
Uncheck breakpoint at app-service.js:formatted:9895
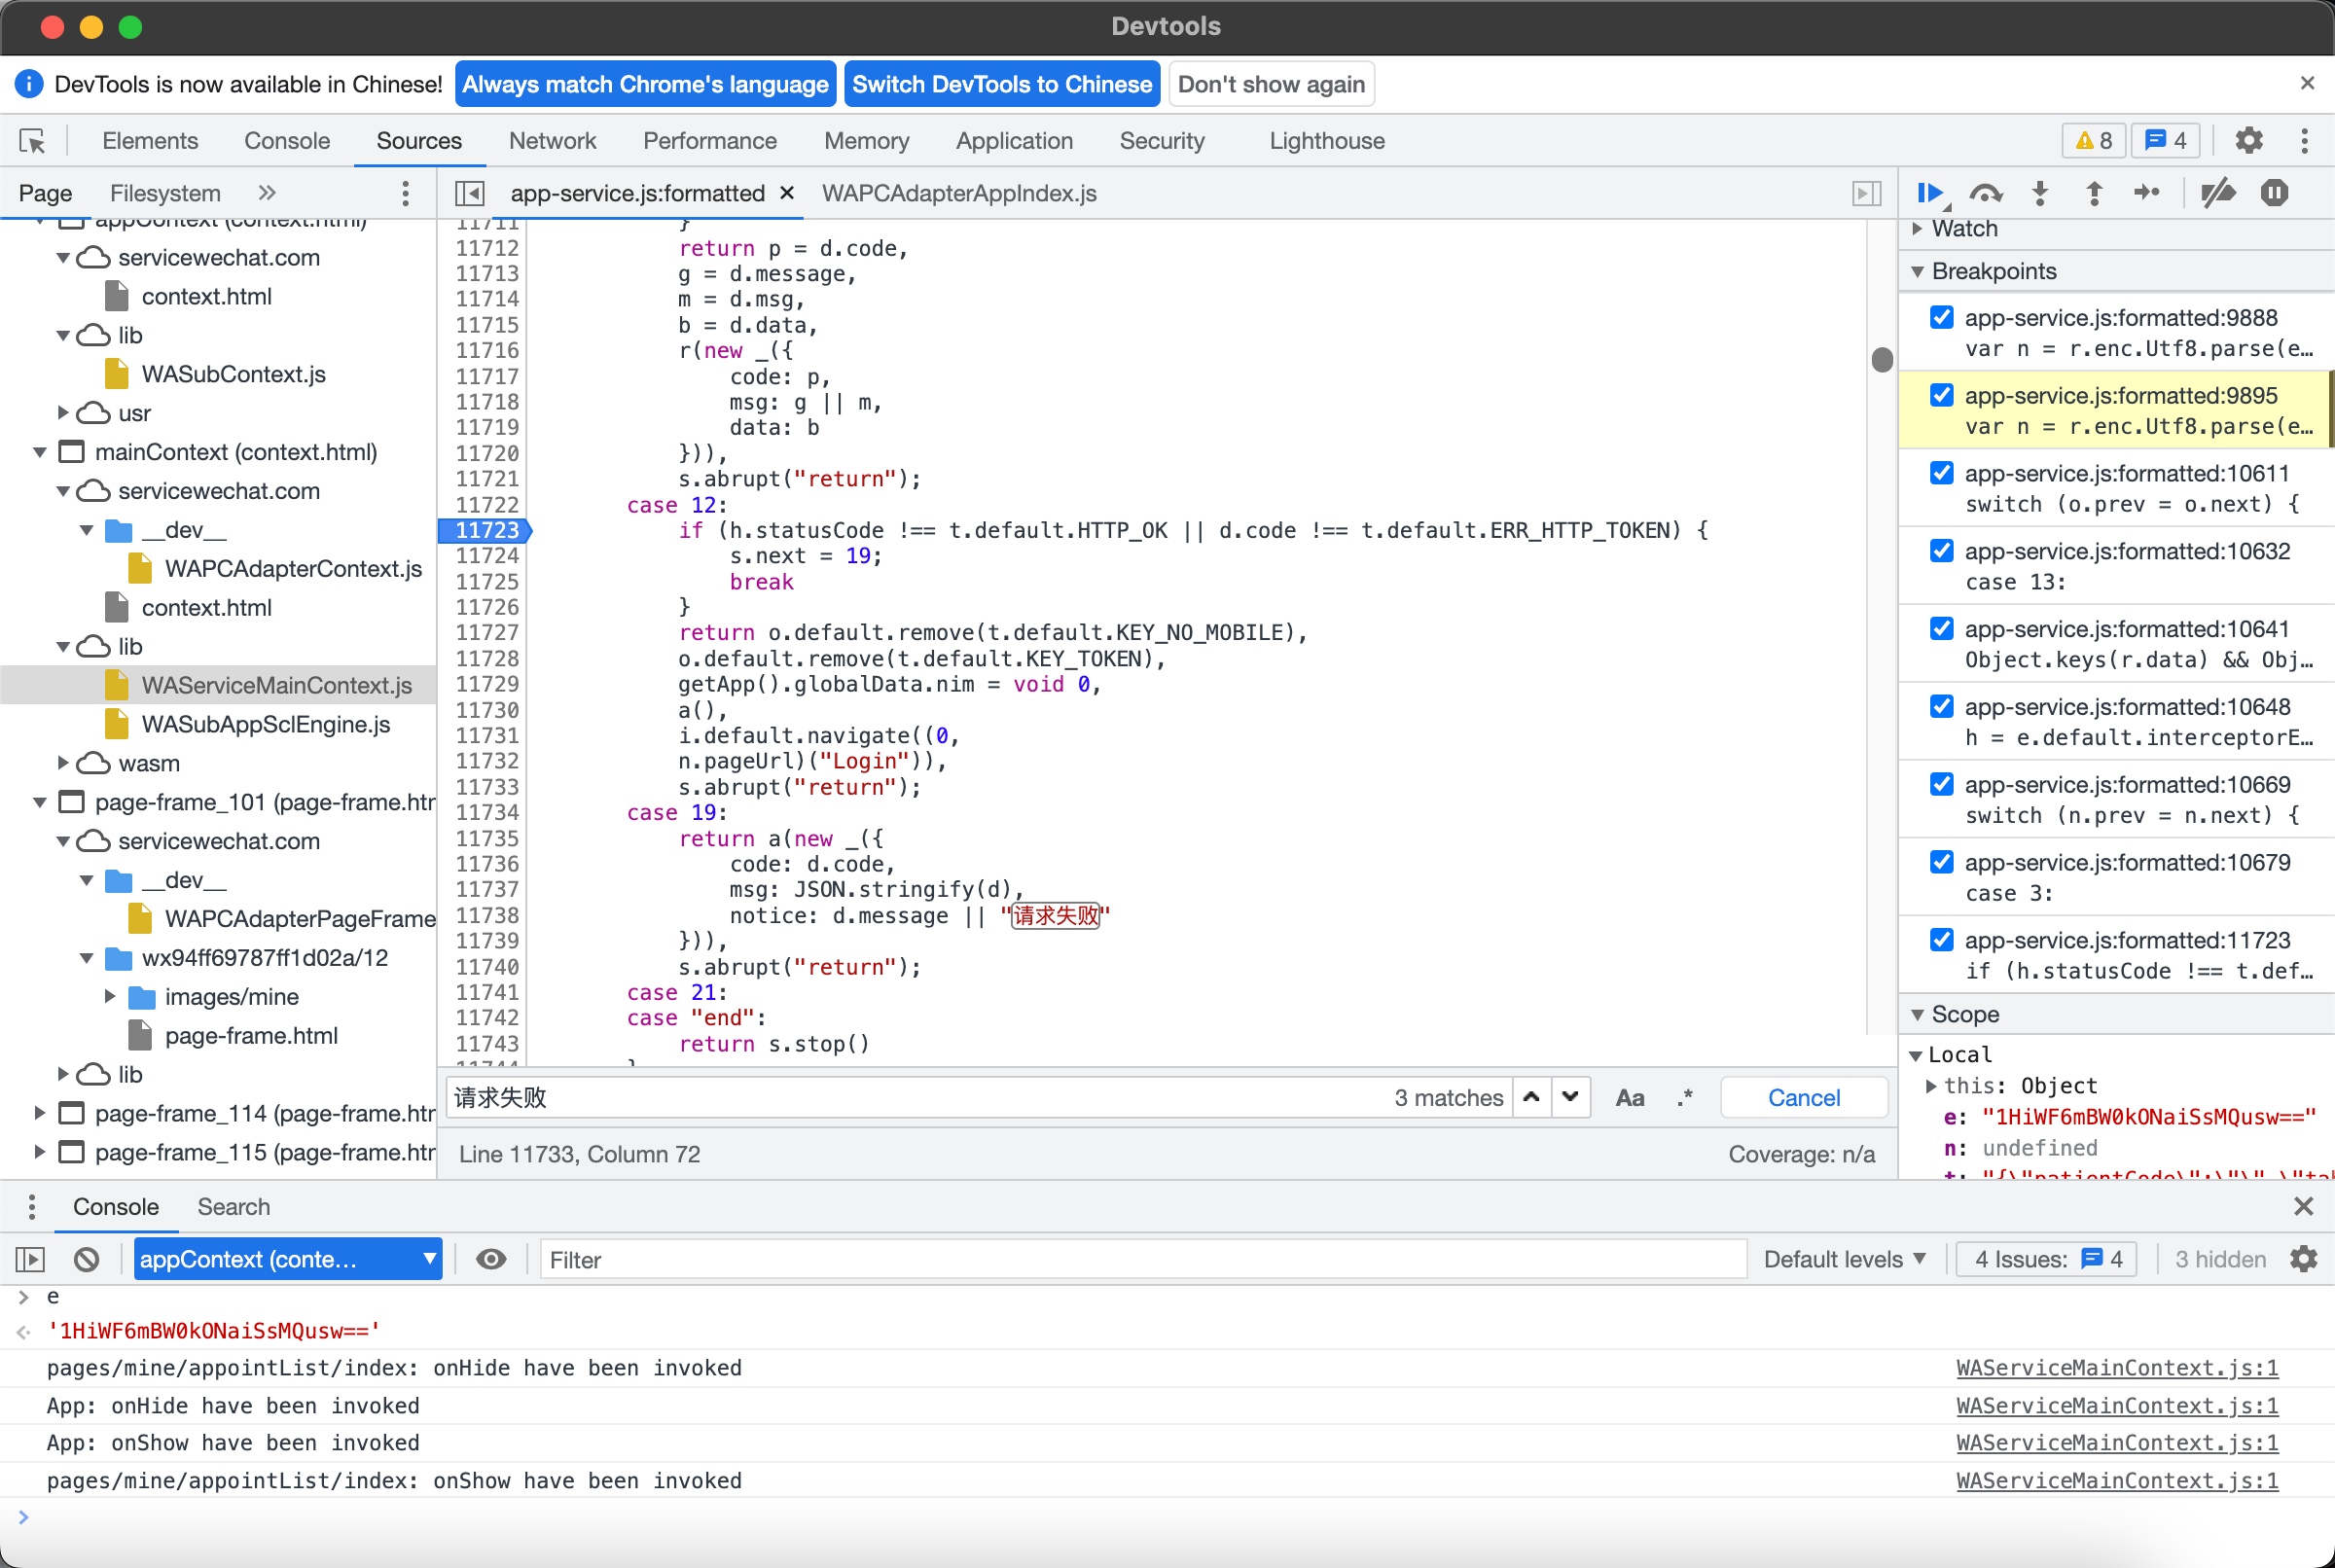1942,395
